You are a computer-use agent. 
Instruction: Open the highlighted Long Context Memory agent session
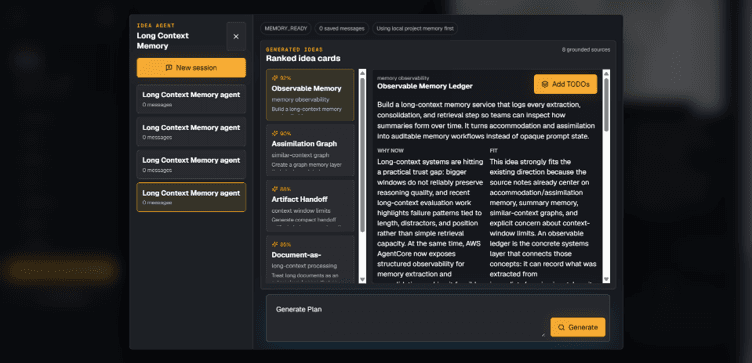tap(191, 197)
